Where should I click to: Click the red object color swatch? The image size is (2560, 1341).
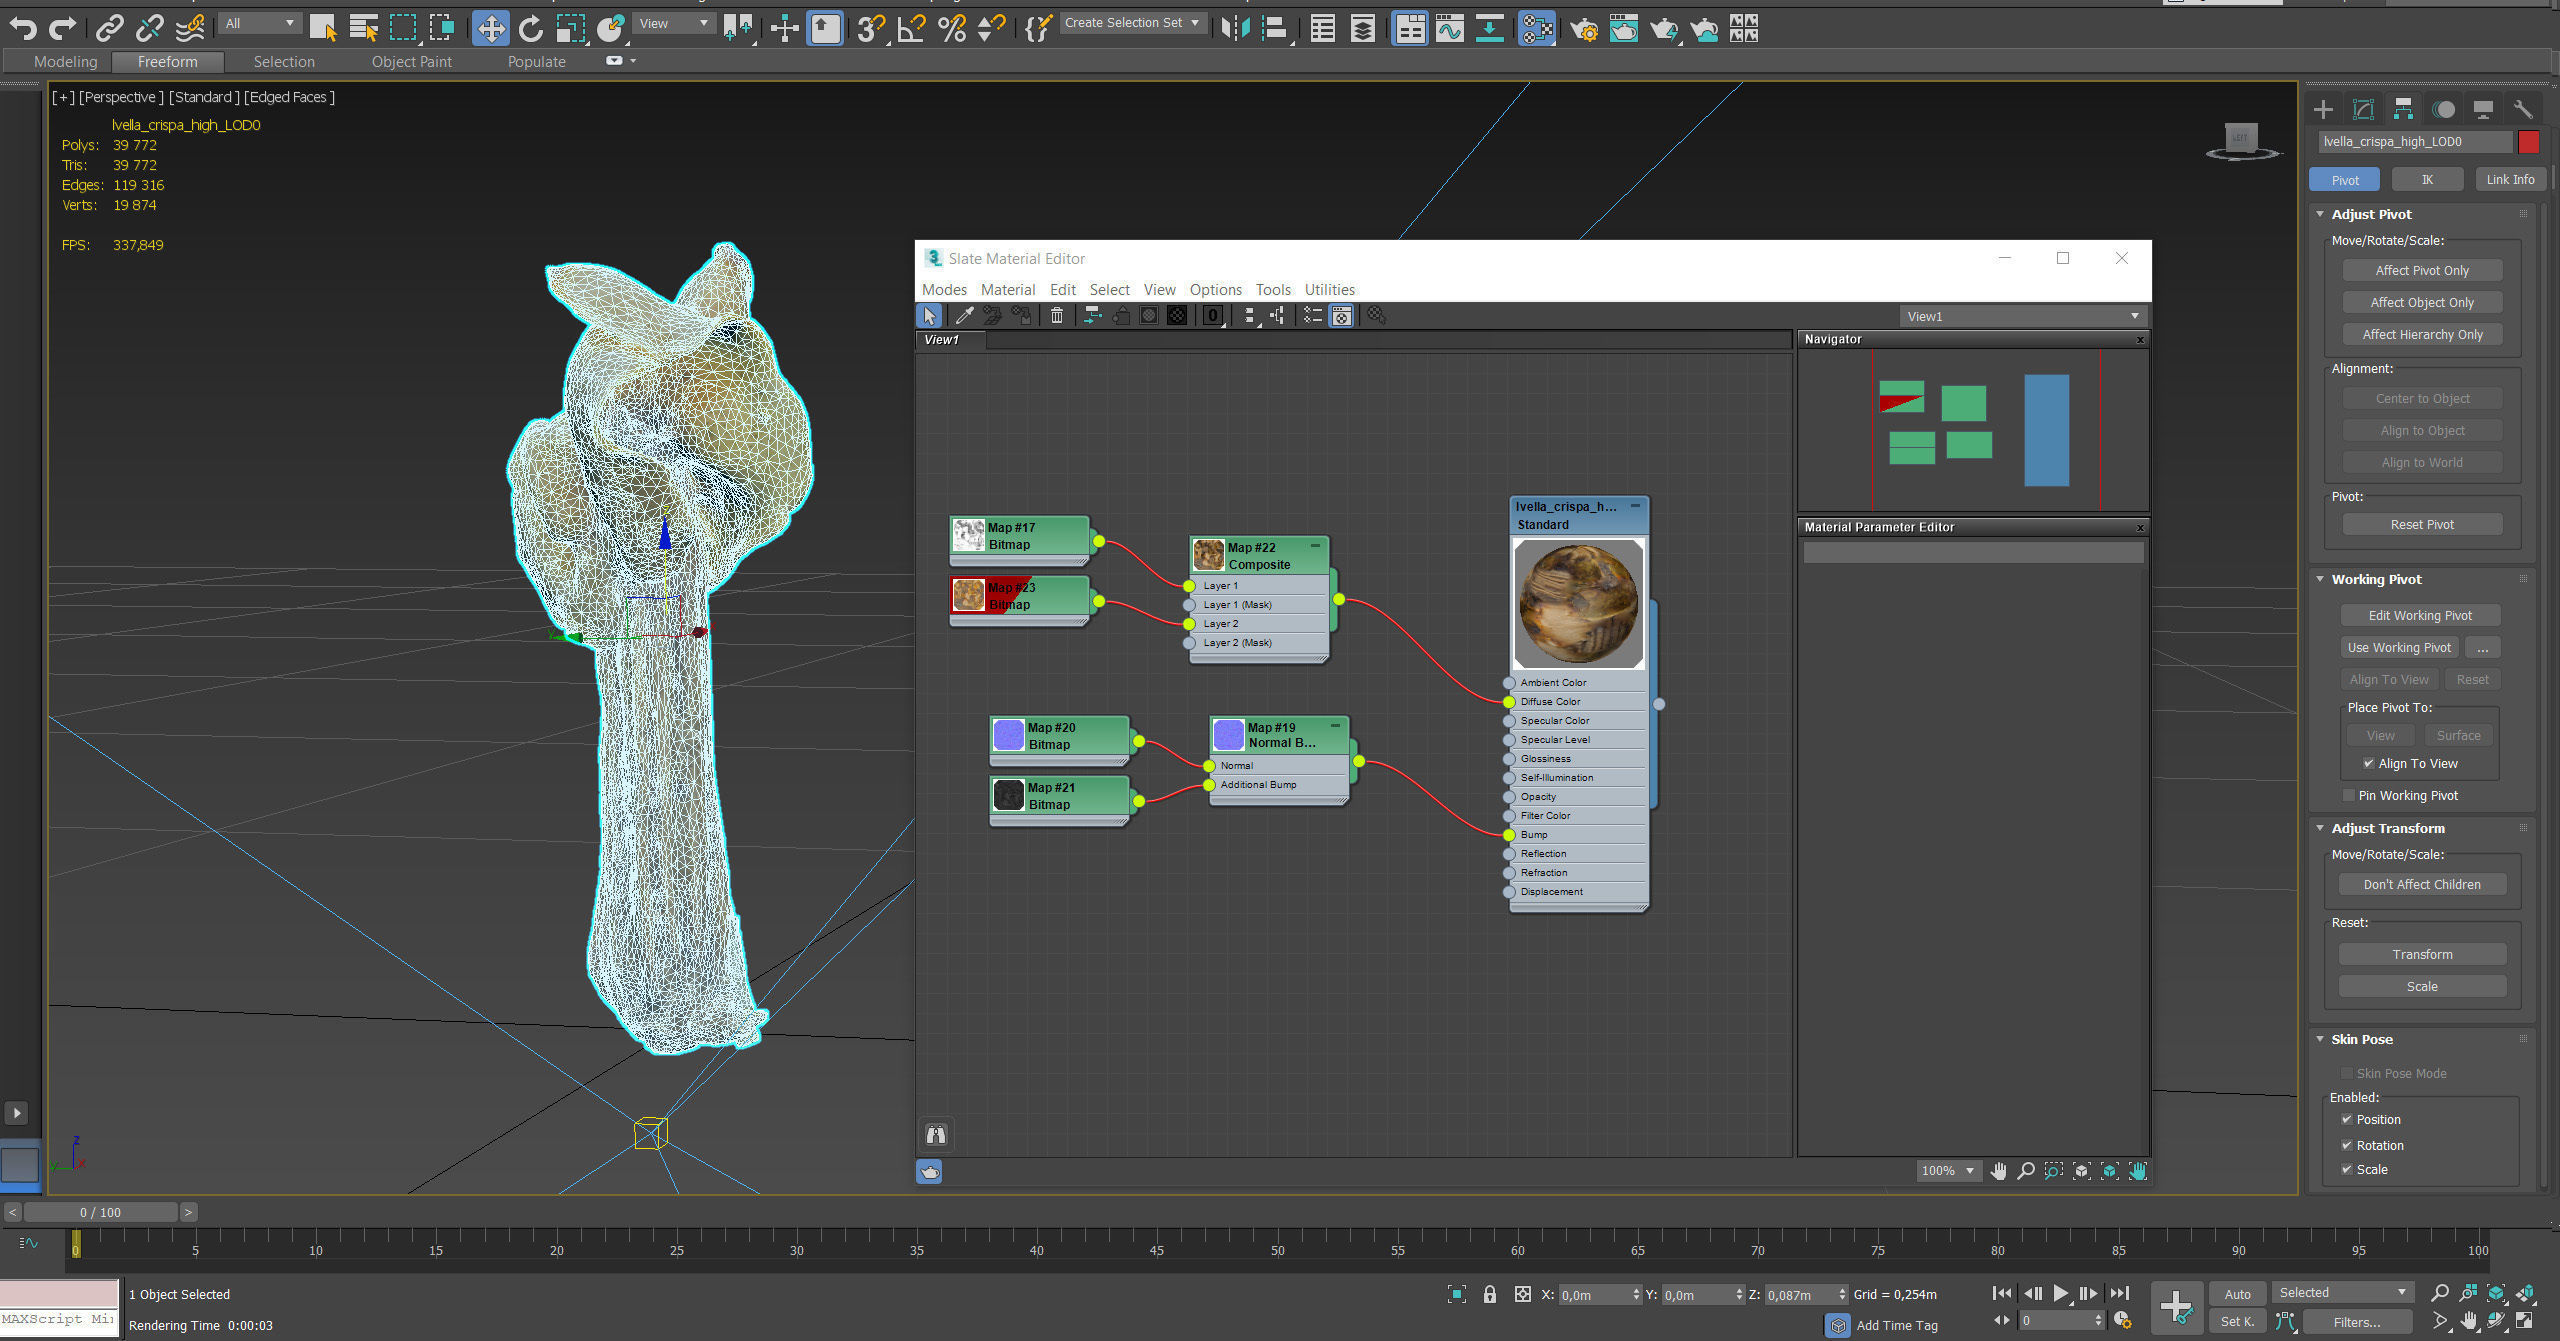tap(2529, 142)
